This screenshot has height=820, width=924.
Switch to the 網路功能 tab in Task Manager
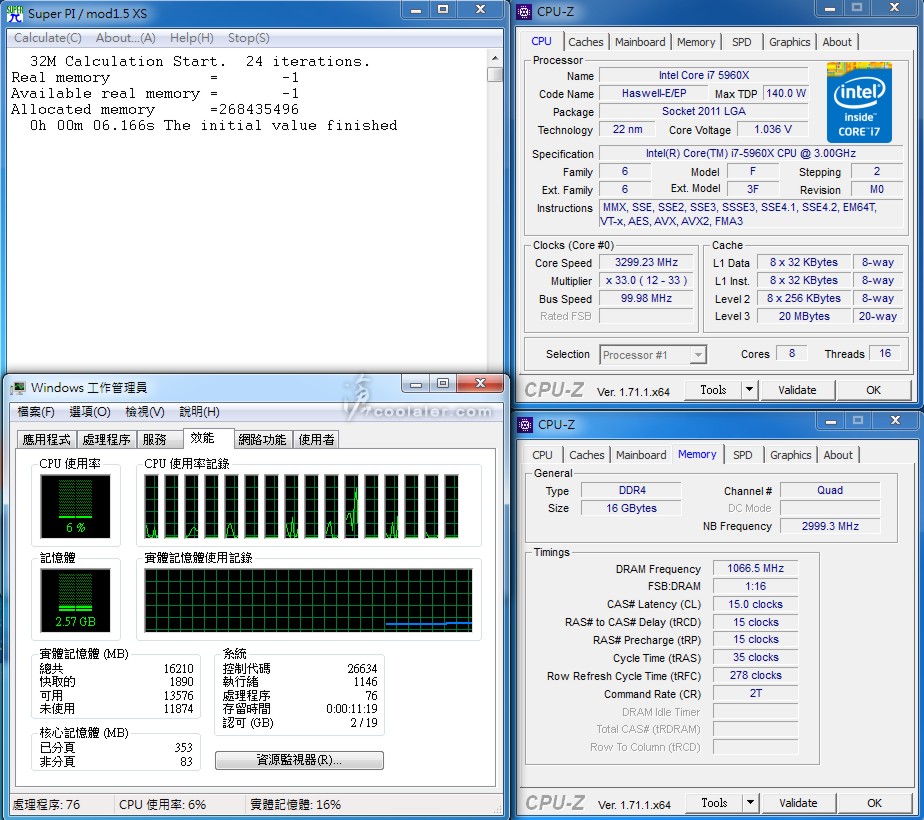click(x=262, y=439)
